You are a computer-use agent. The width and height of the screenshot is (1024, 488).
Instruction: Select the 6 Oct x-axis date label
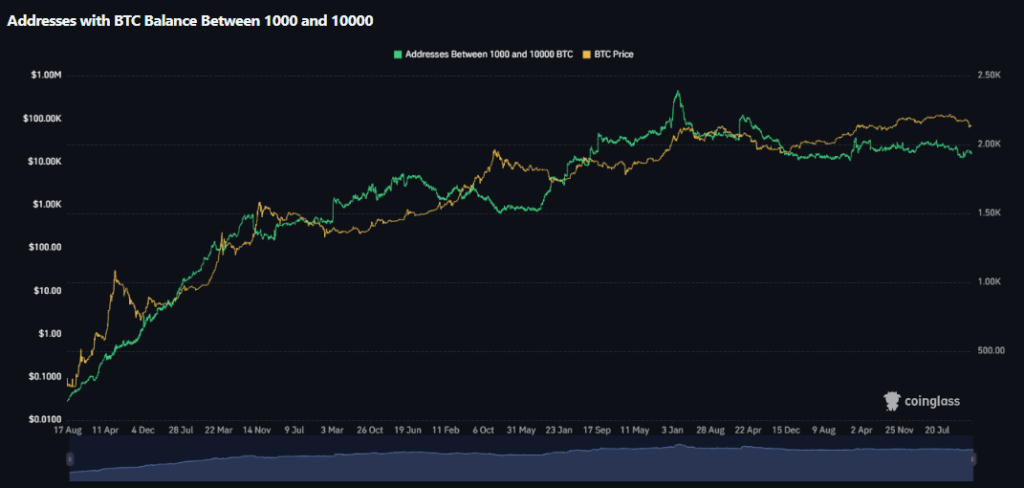(x=483, y=429)
